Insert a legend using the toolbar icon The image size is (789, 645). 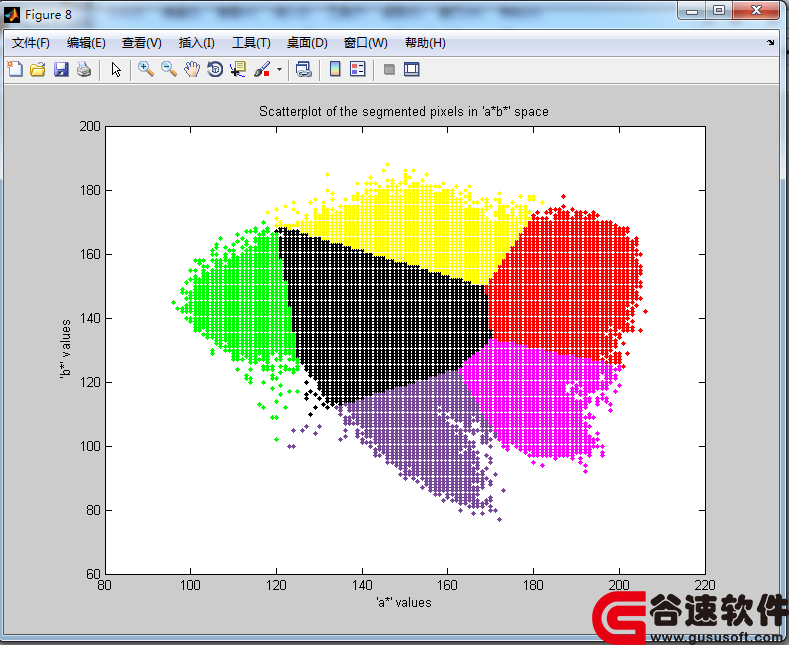point(358,69)
